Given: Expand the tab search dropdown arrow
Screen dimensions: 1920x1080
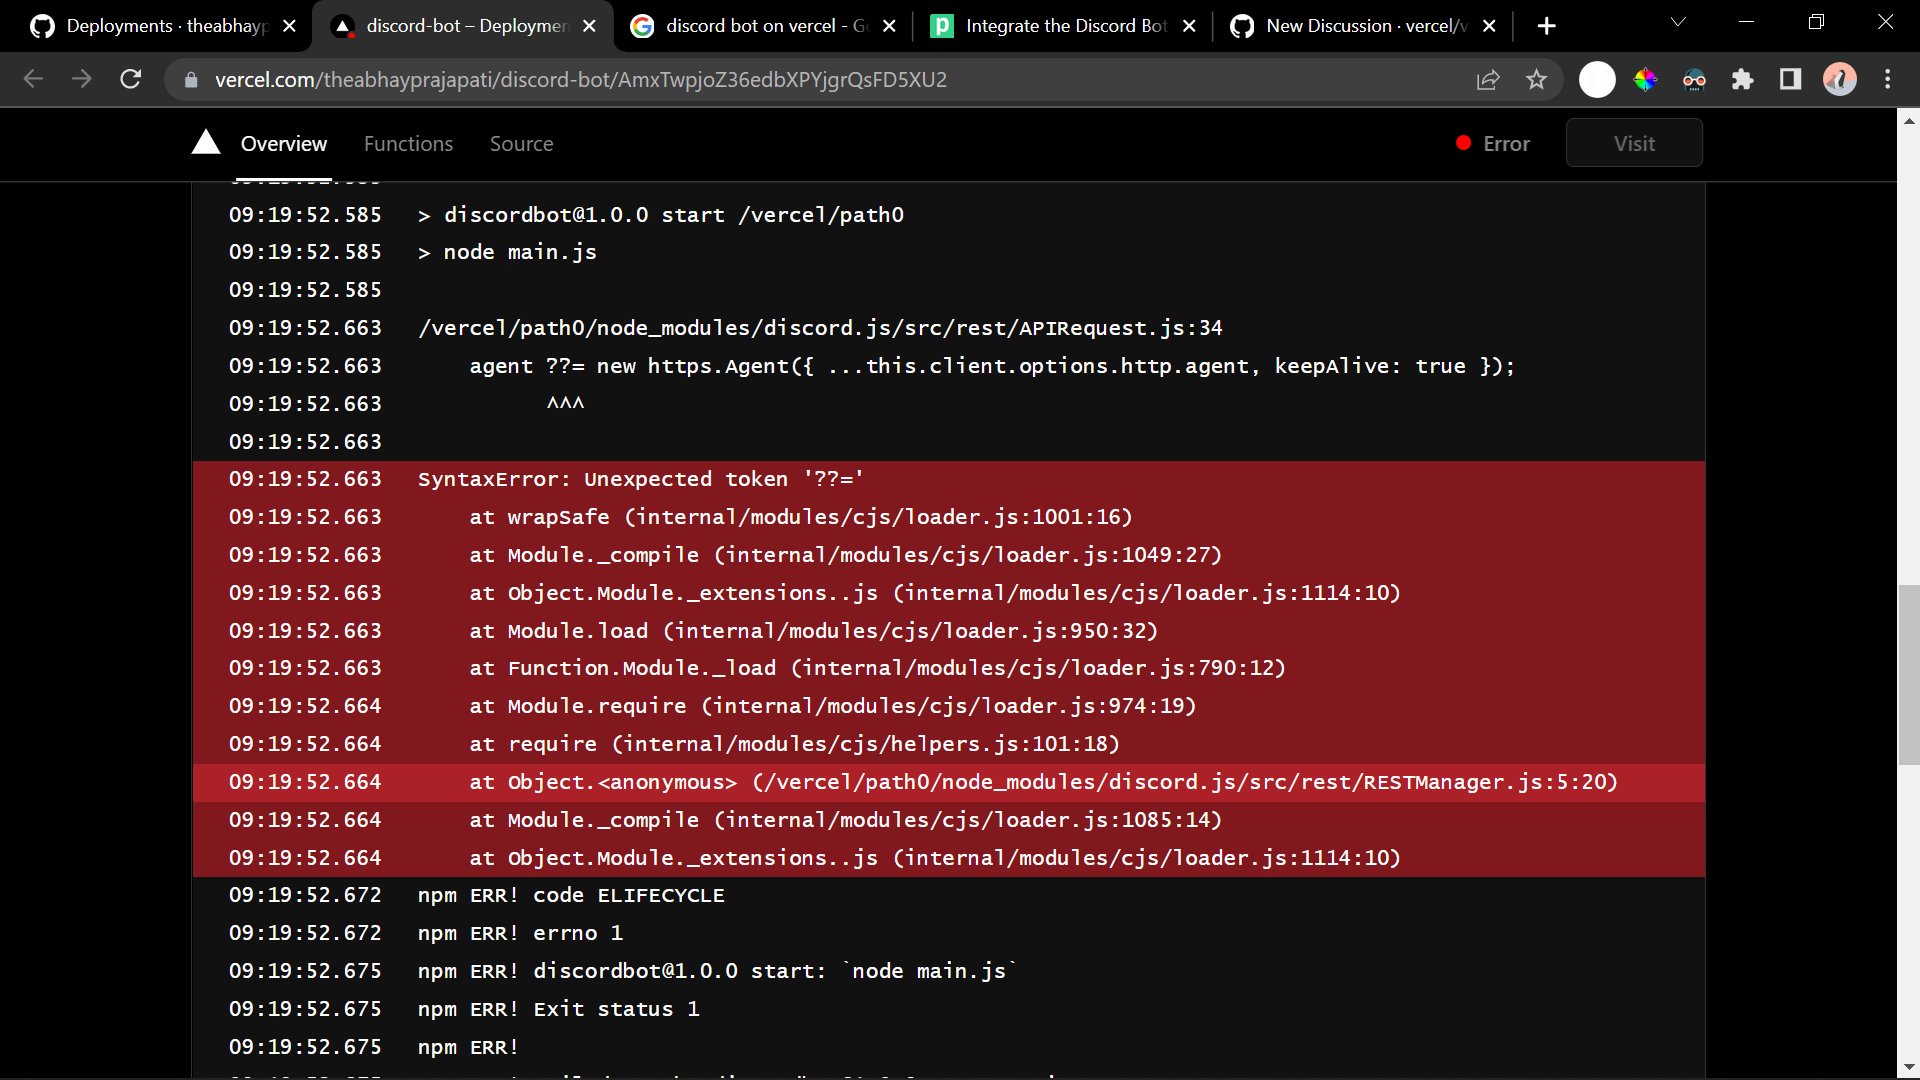Looking at the screenshot, I should (x=1678, y=22).
